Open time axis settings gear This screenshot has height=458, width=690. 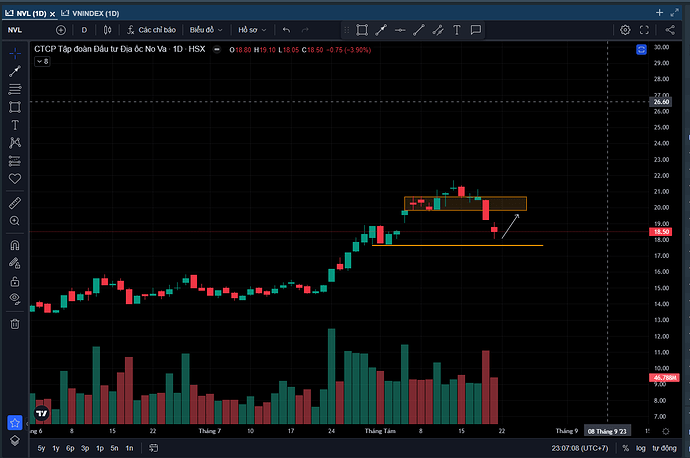pyautogui.click(x=665, y=431)
